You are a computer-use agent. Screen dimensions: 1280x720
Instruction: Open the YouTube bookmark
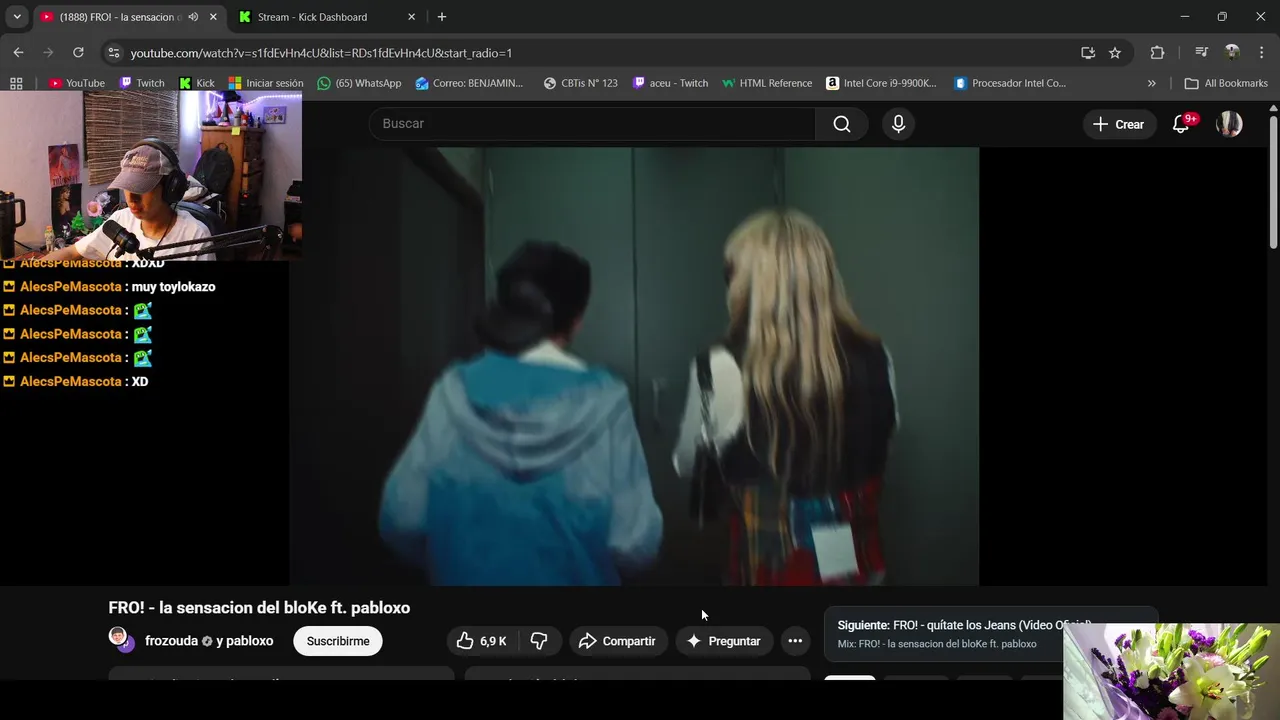(77, 83)
